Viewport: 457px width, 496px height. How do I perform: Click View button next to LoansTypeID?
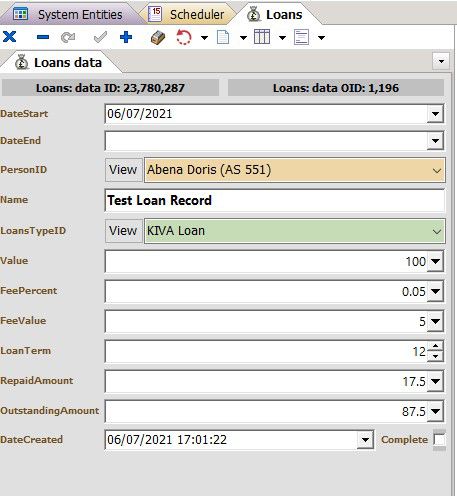[123, 230]
